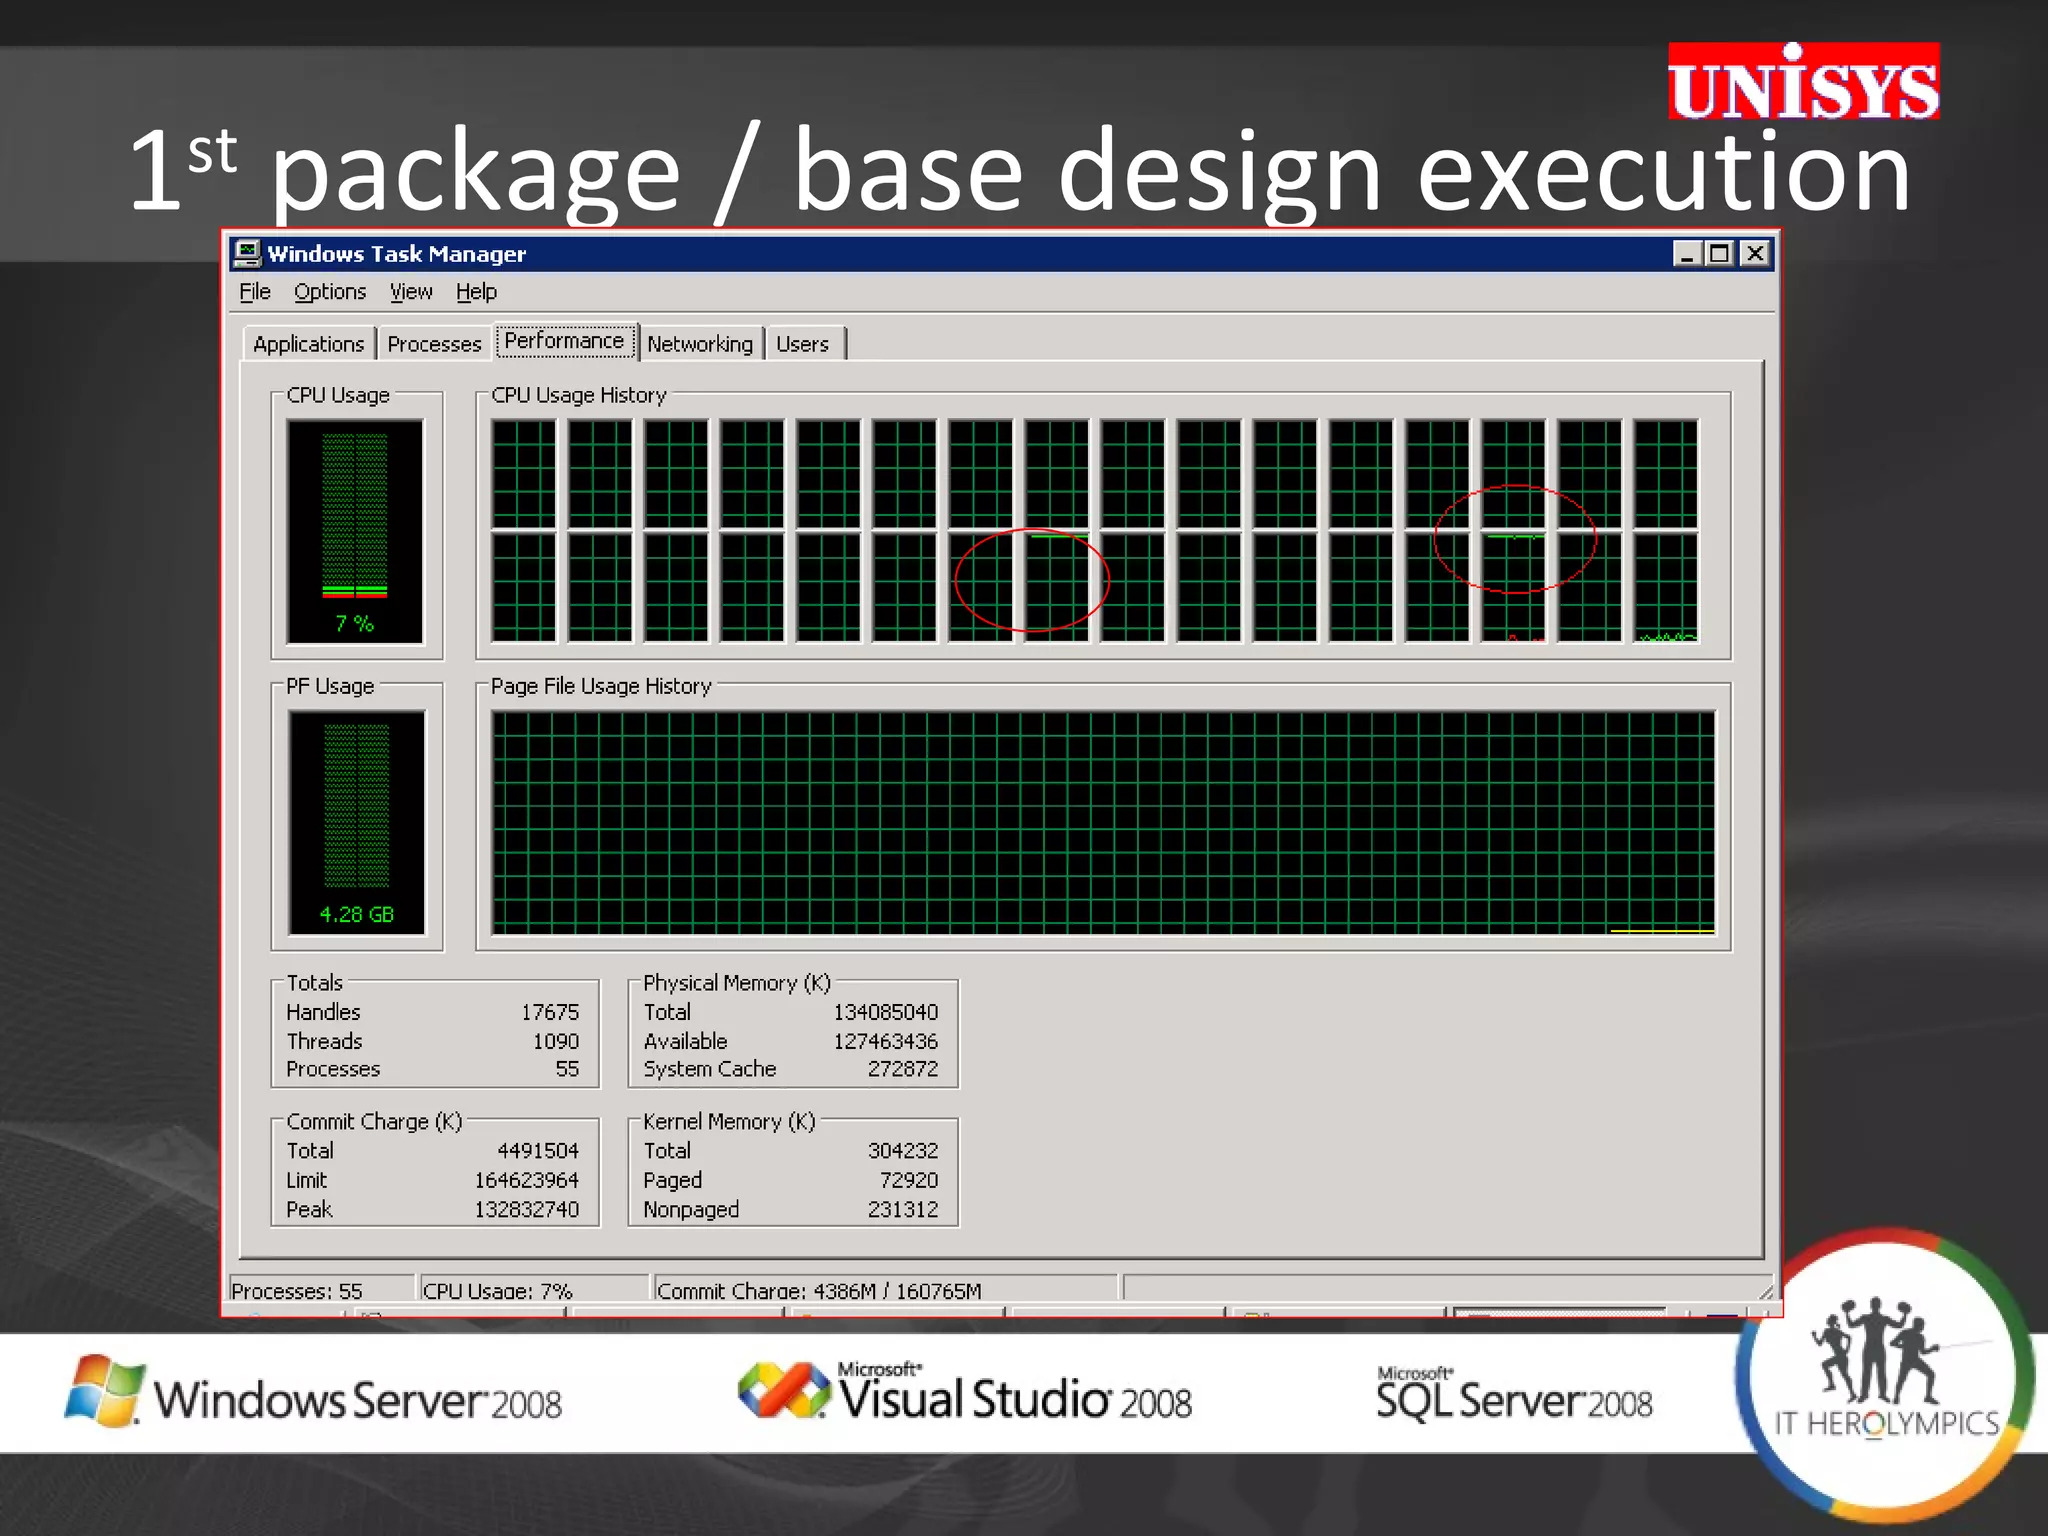Click the IT Herolympics badge
Viewport: 2048px width, 1536px height.
pos(1886,1376)
